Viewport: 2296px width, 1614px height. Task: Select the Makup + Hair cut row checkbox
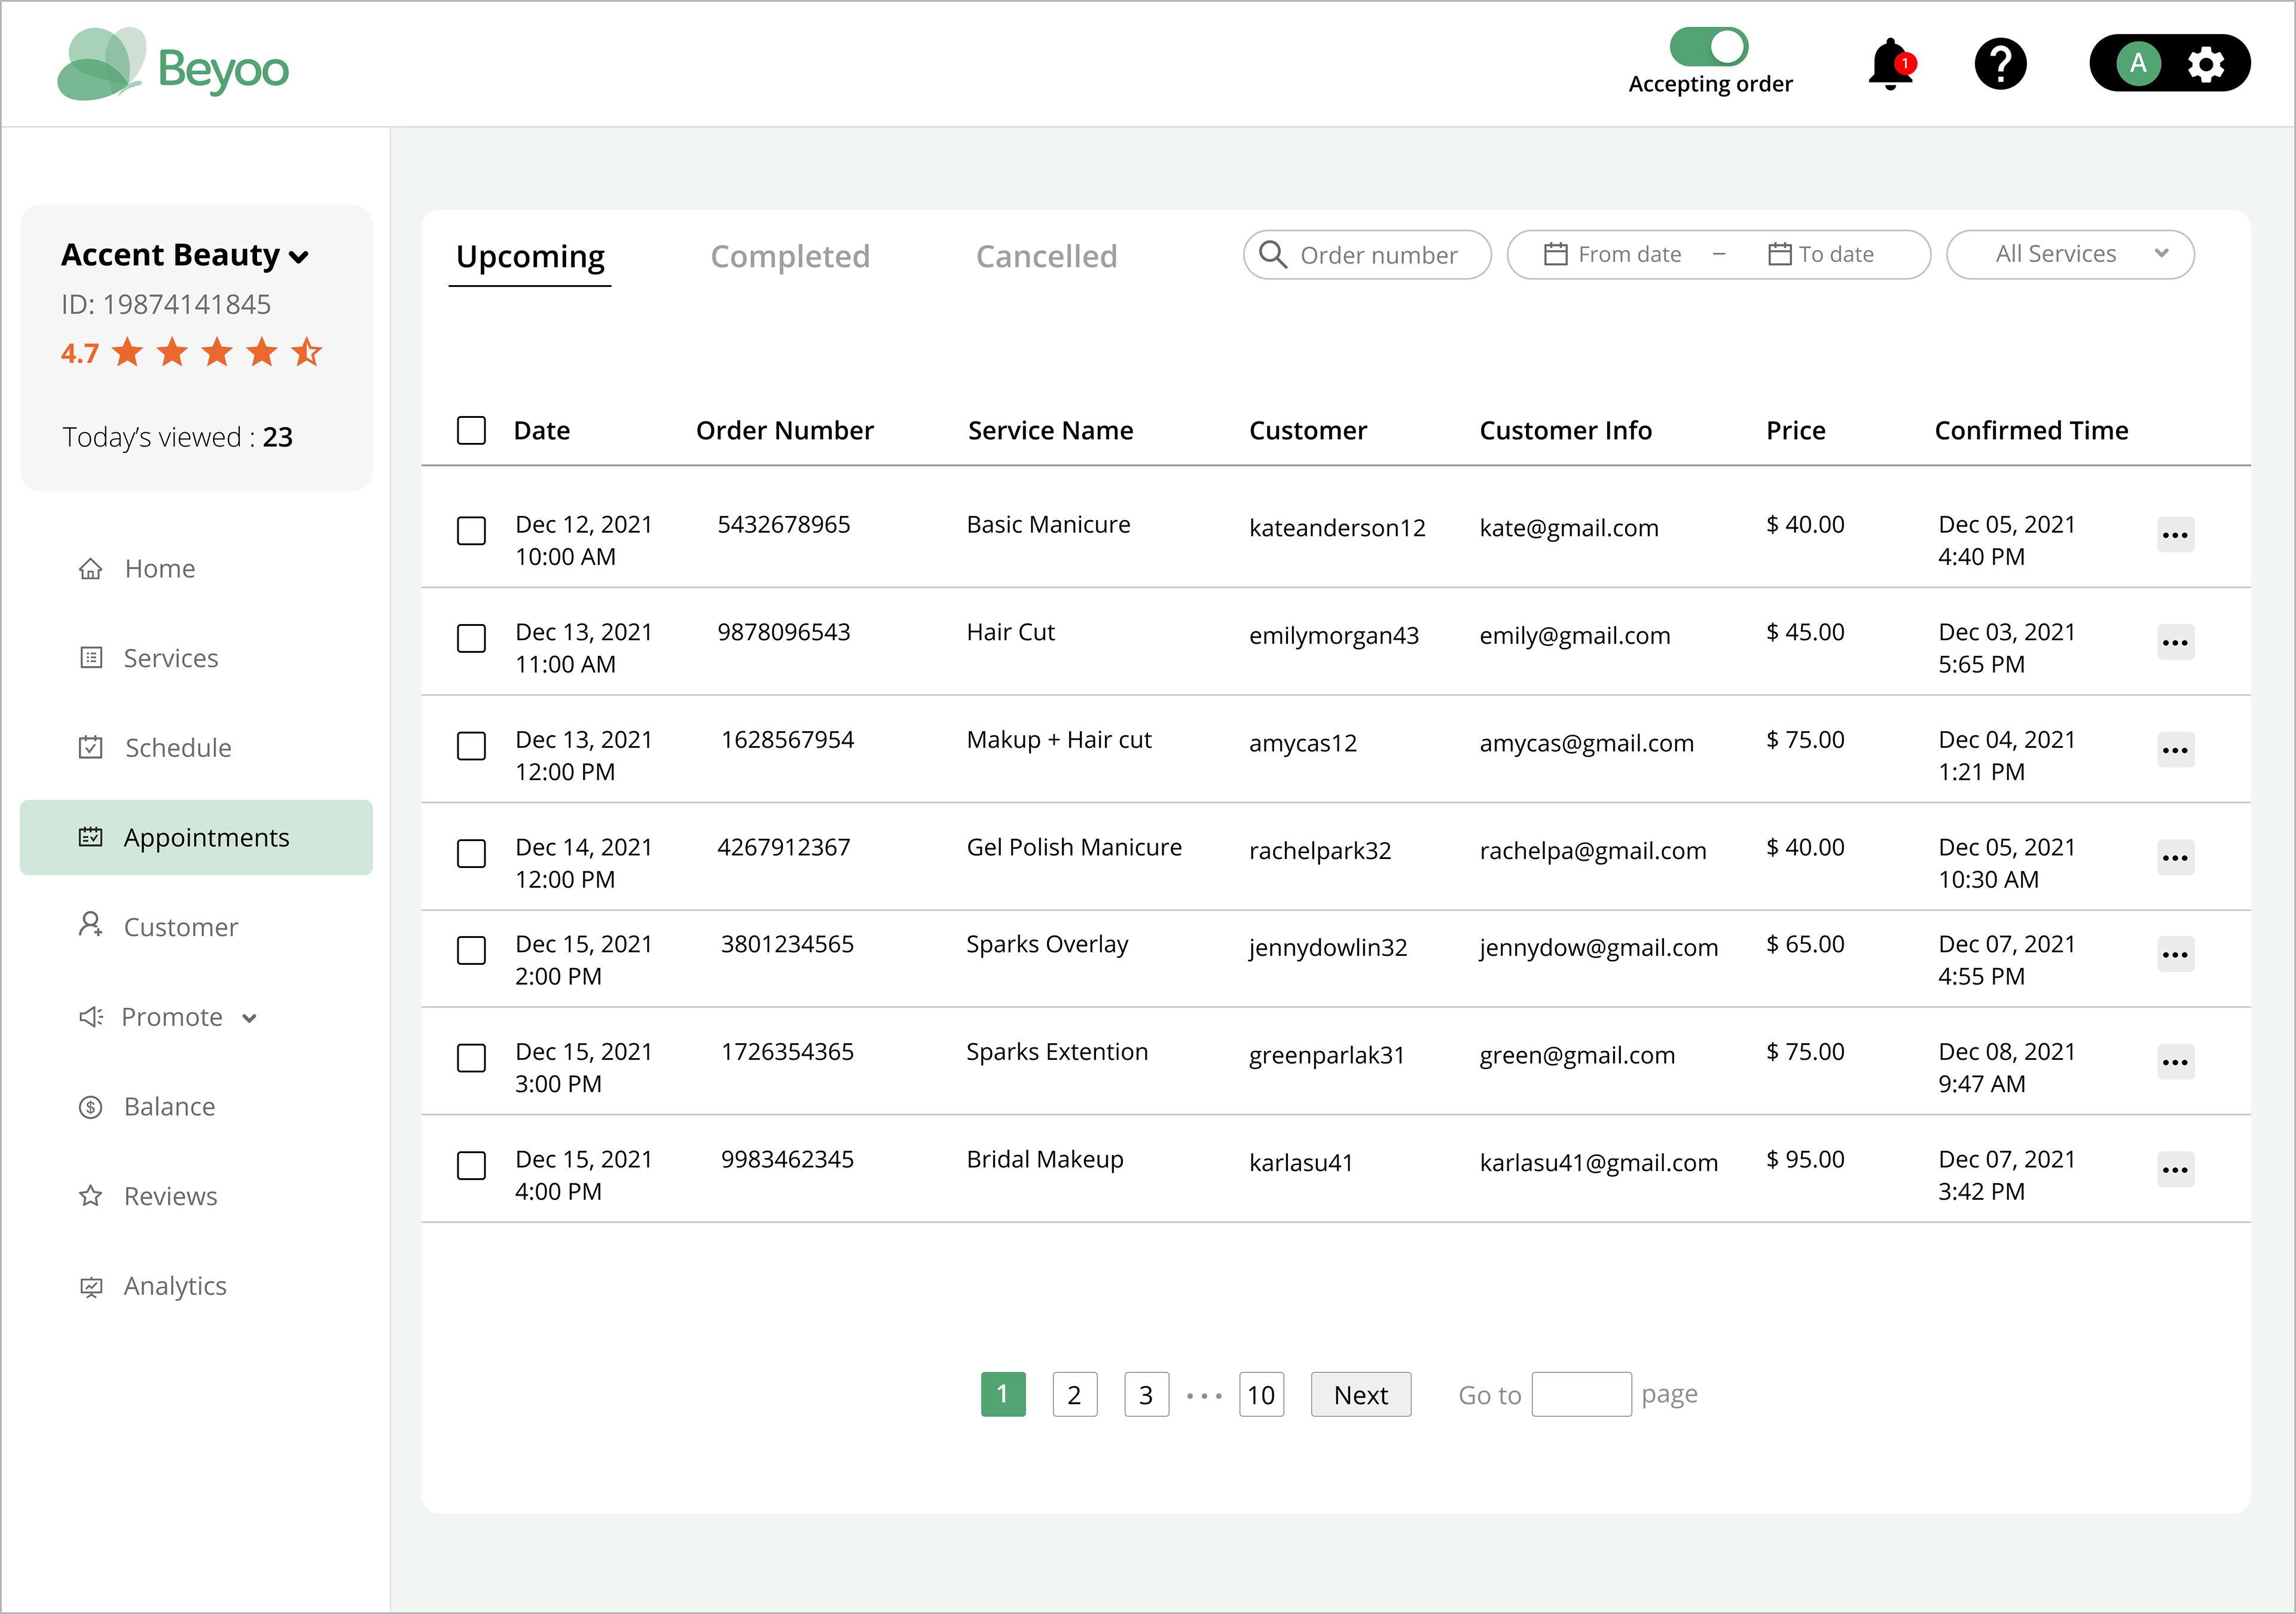471,746
